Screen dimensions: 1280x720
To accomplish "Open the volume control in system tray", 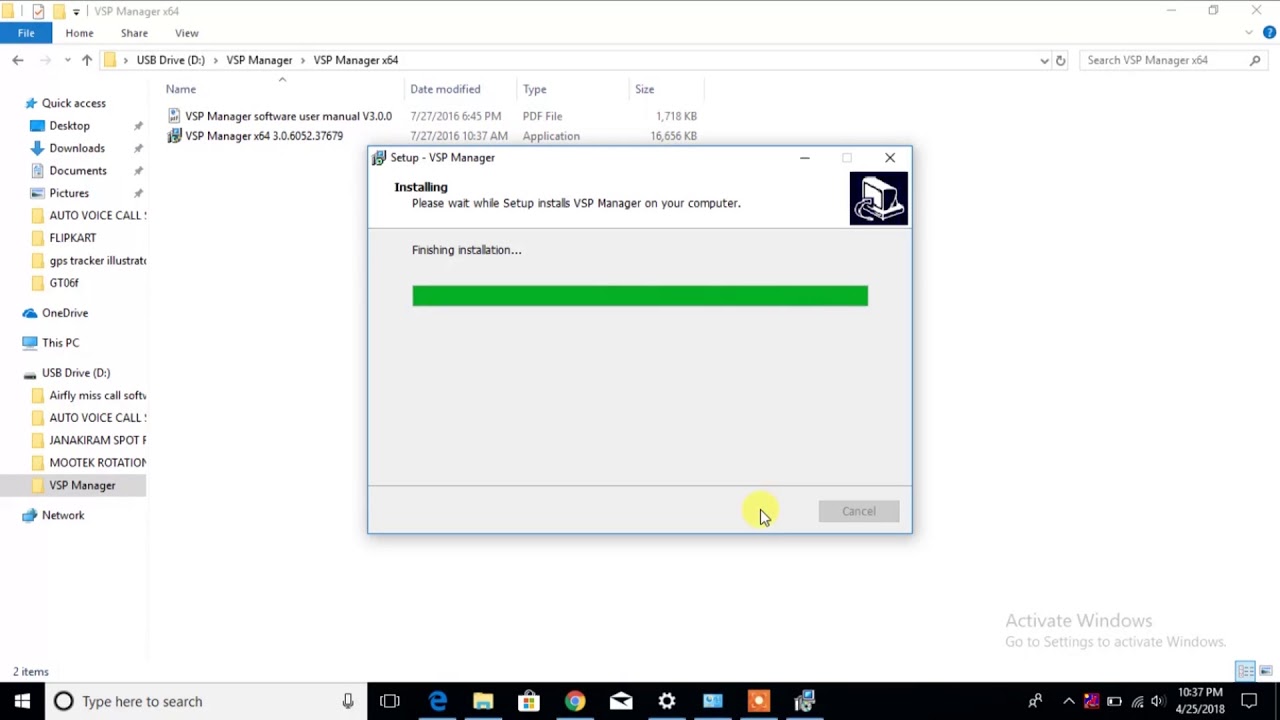I will coord(1158,701).
